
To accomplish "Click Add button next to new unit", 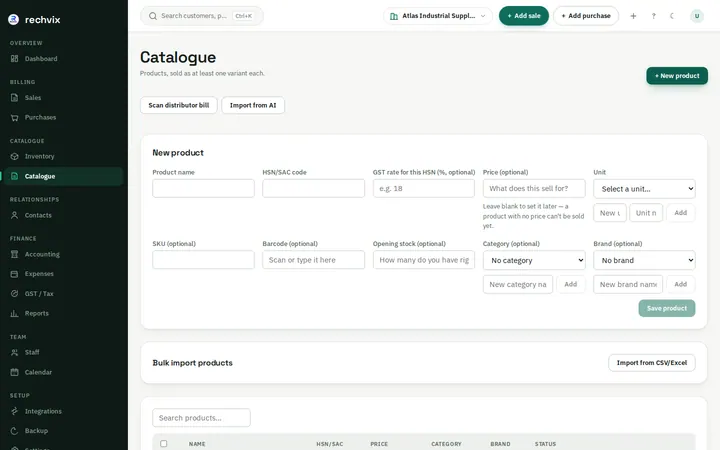I will pos(681,213).
